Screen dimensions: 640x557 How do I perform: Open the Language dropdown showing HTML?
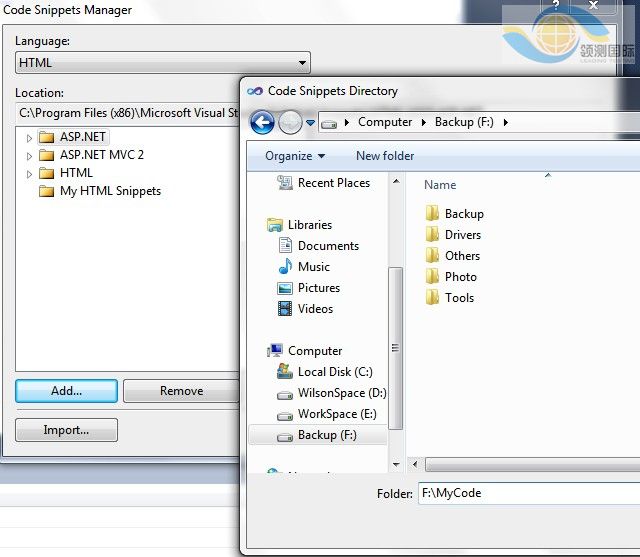click(163, 63)
